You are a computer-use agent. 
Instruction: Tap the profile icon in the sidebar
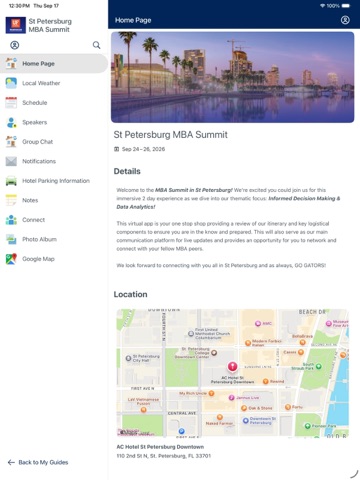pos(14,45)
